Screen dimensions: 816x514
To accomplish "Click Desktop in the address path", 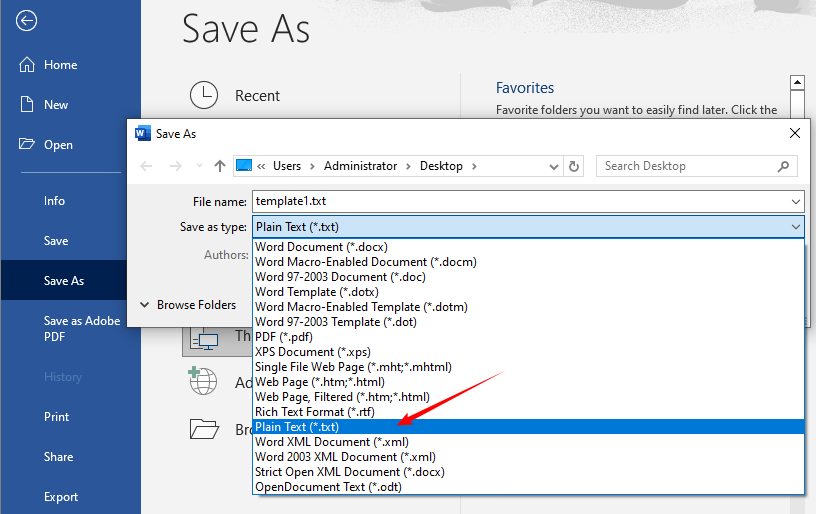I will coord(441,166).
